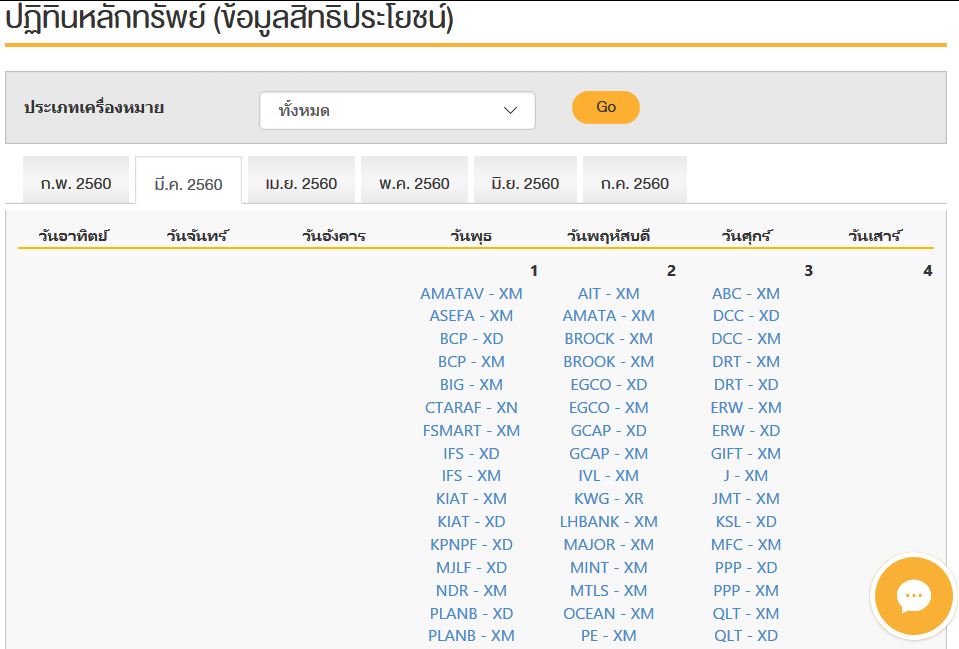Click the LHBANK - XM link
The height and width of the screenshot is (649, 959).
point(609,522)
